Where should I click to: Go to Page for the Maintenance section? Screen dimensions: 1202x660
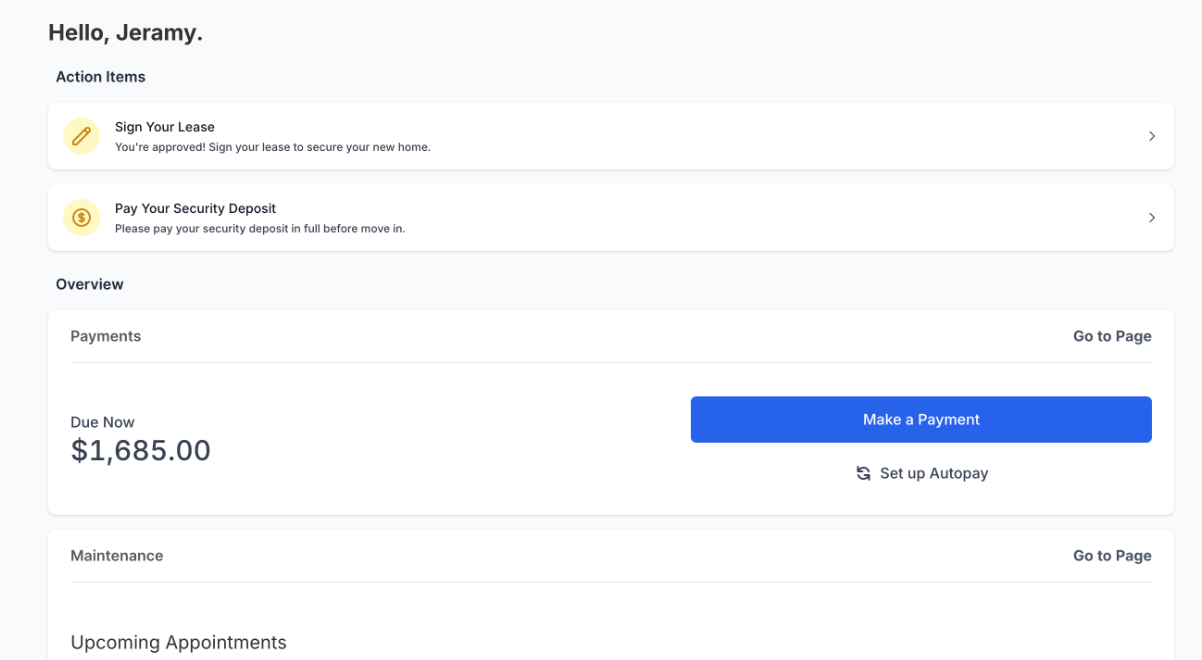coord(1111,556)
